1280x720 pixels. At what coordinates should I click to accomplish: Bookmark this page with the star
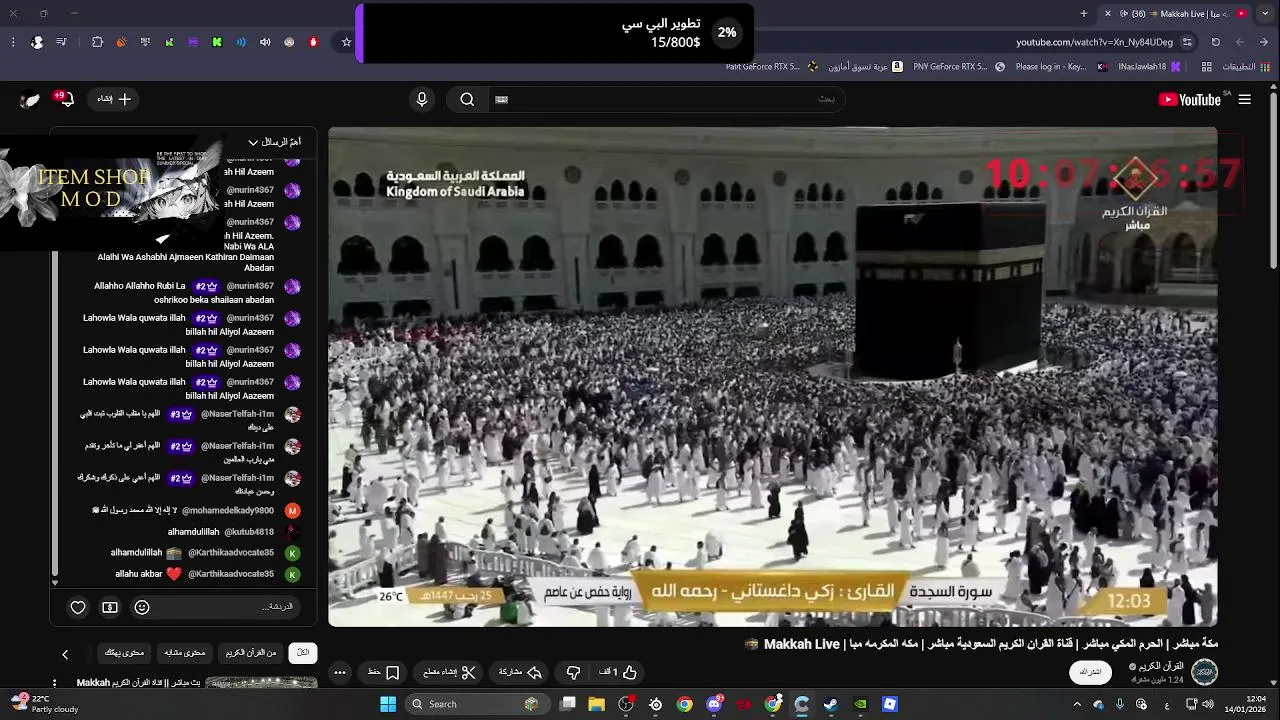[x=347, y=42]
